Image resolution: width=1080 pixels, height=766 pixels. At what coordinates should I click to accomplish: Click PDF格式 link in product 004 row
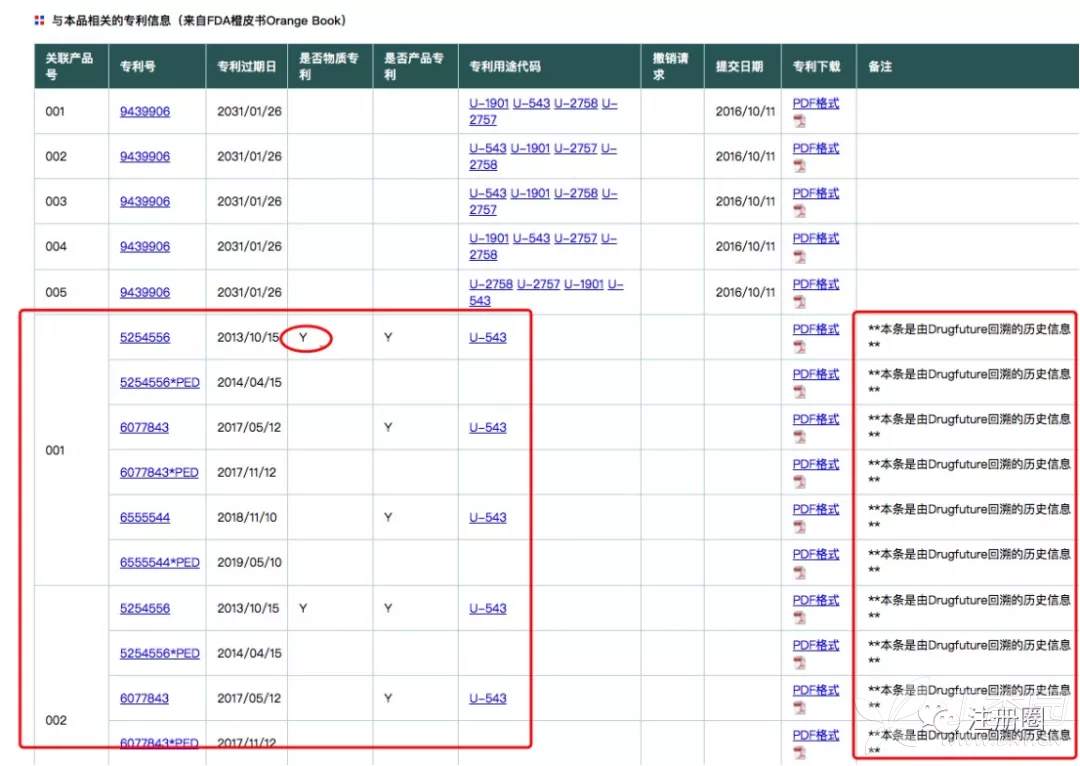(816, 238)
